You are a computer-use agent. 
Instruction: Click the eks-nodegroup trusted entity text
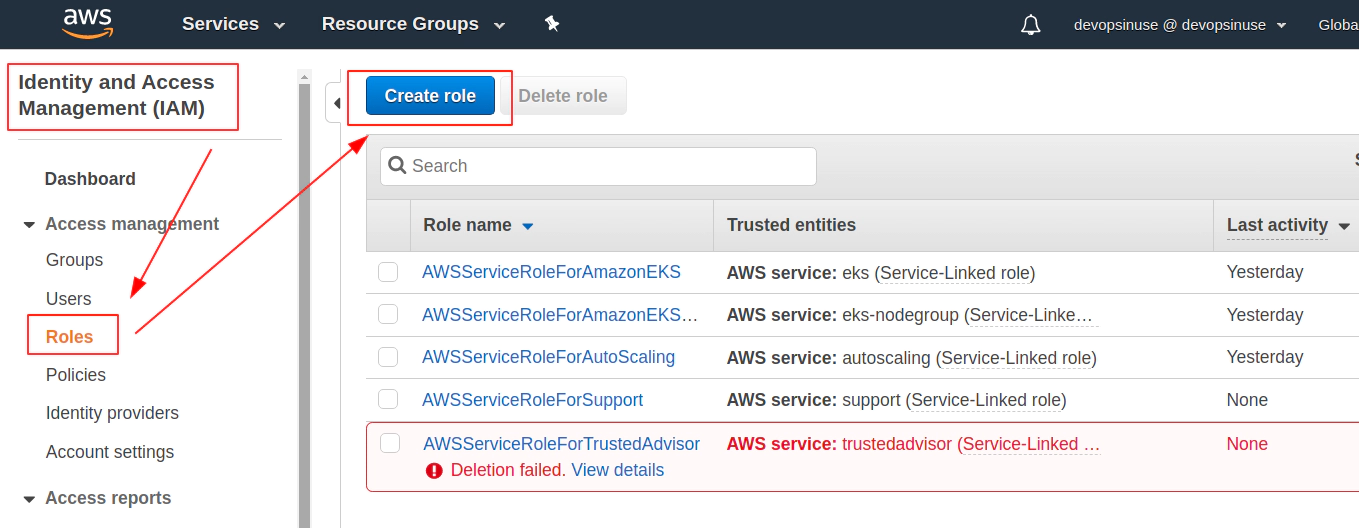[970, 315]
